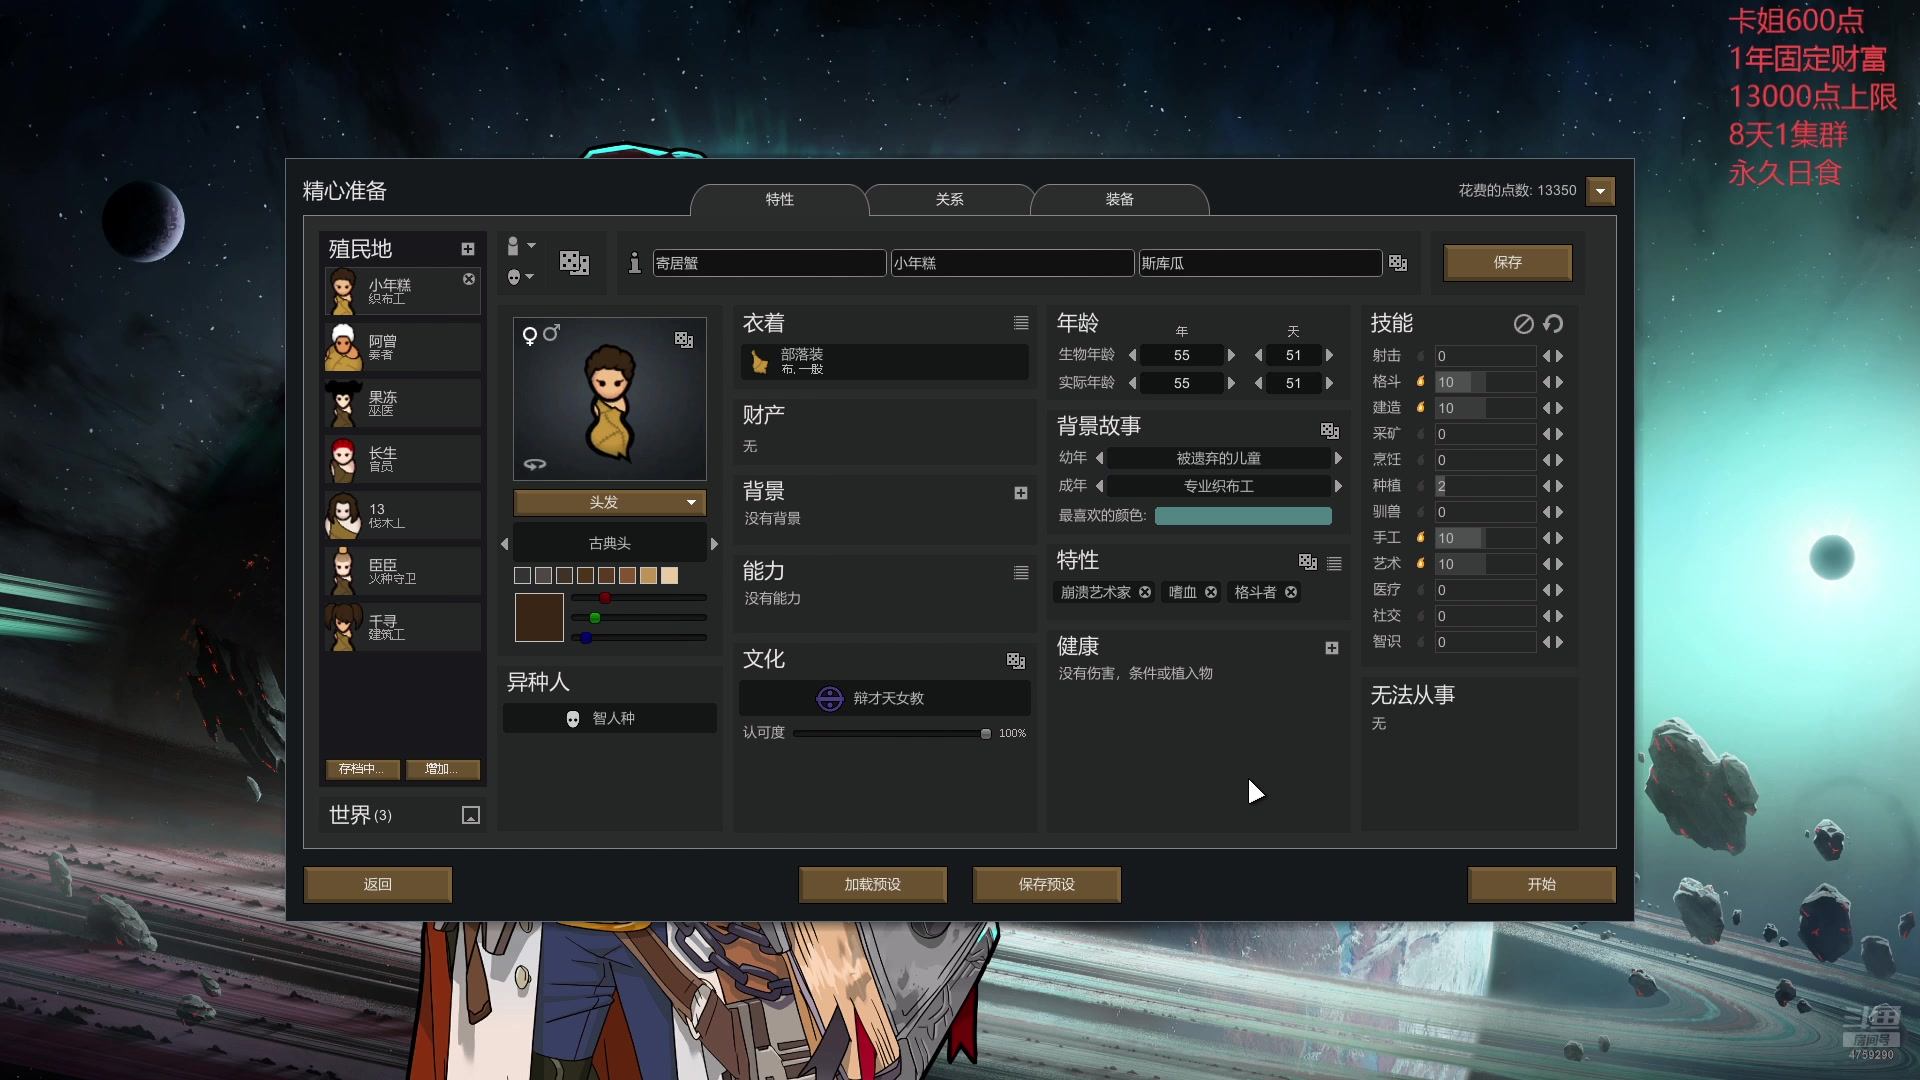Click the 开始 start button
The width and height of the screenshot is (1920, 1080).
click(x=1541, y=884)
